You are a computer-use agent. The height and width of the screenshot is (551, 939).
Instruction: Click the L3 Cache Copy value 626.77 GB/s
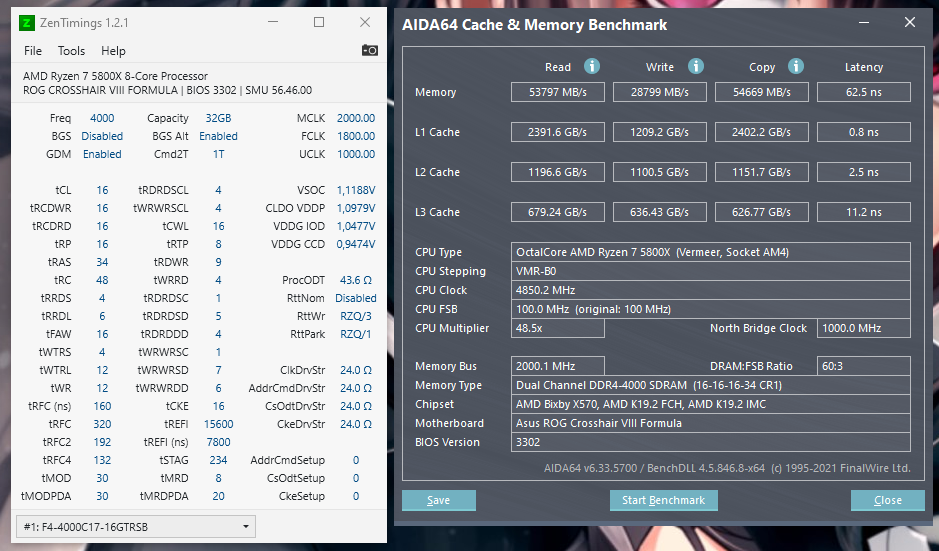(762, 212)
